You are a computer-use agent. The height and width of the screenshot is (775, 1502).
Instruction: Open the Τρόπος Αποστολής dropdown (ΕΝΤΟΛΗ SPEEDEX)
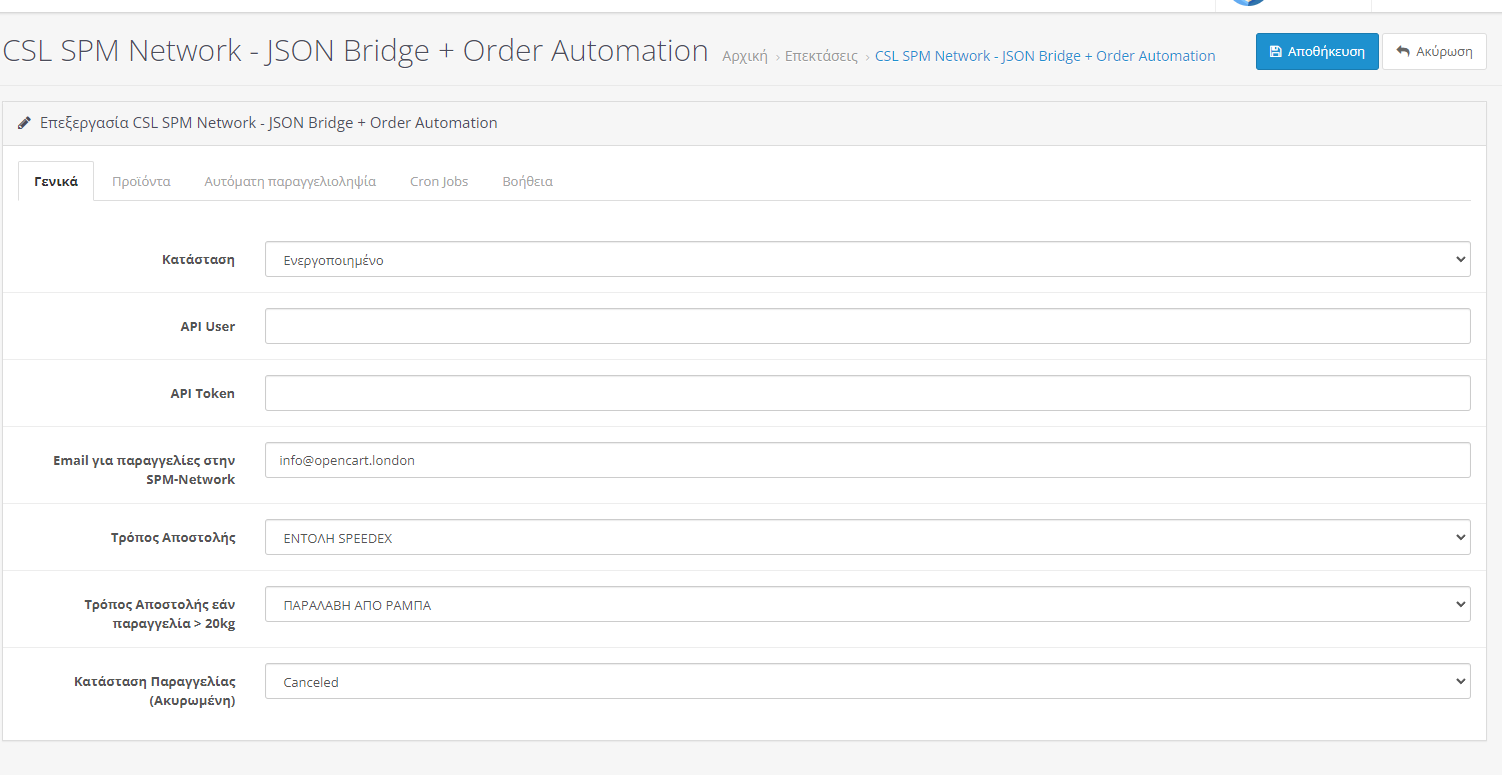click(867, 537)
